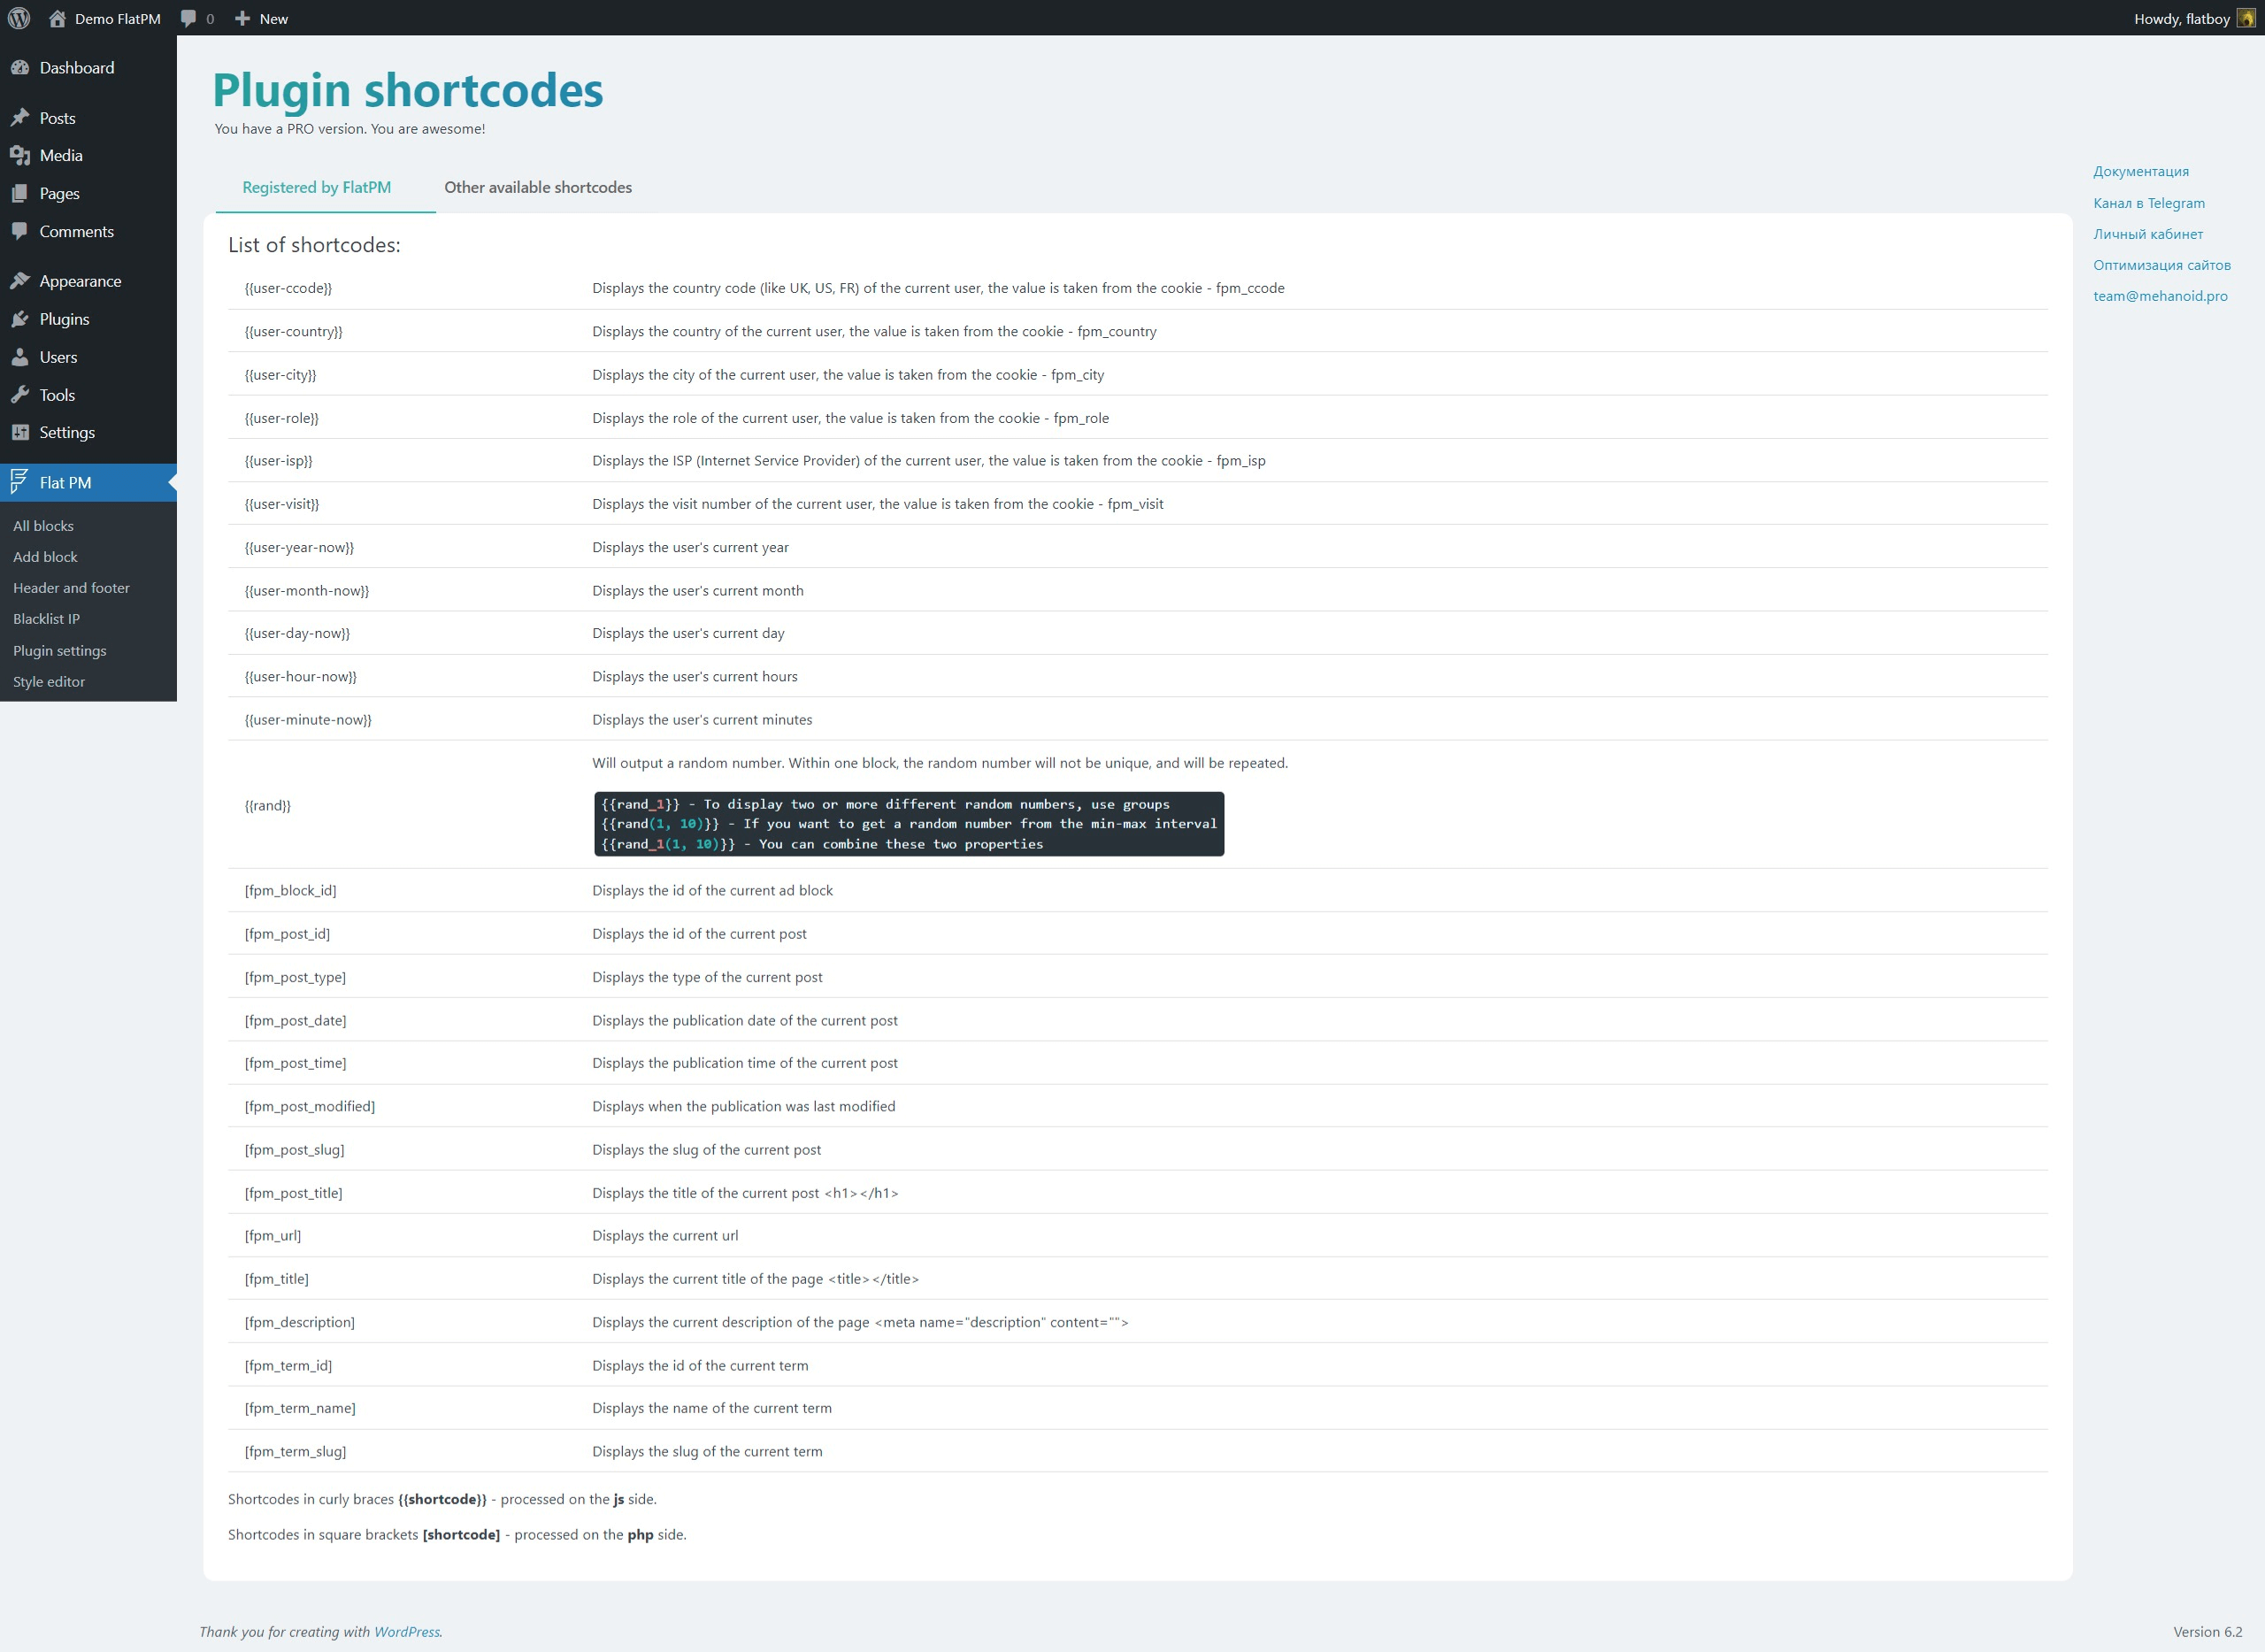2265x1652 pixels.
Task: Open Dashboard menu item
Action: pos(88,67)
